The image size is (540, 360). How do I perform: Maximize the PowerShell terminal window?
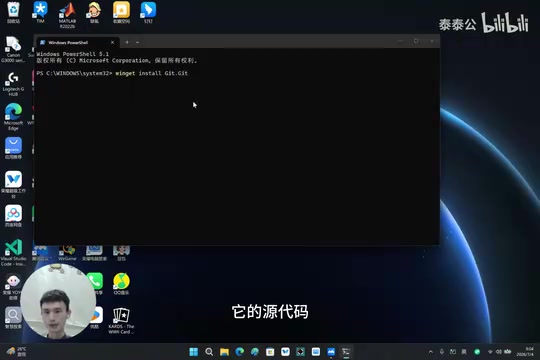[x=416, y=41]
